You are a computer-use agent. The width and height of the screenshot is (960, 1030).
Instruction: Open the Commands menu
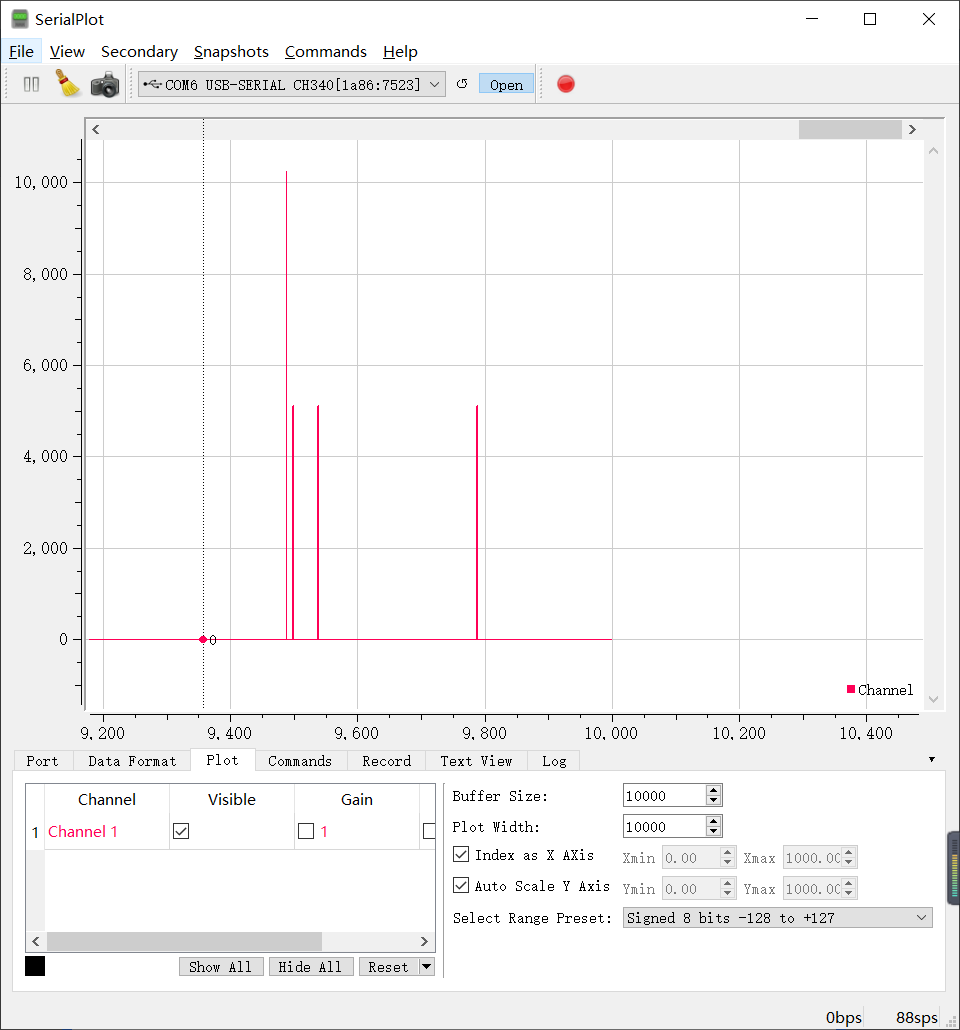326,51
